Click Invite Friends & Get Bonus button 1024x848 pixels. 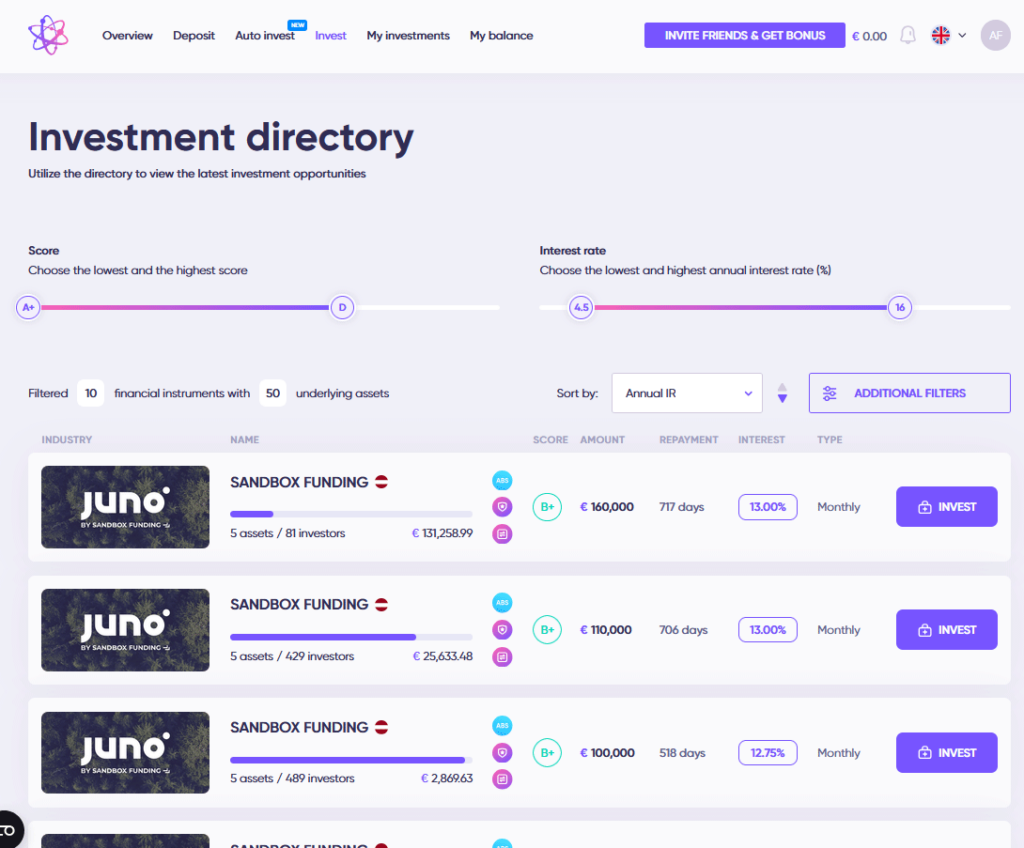tap(744, 35)
